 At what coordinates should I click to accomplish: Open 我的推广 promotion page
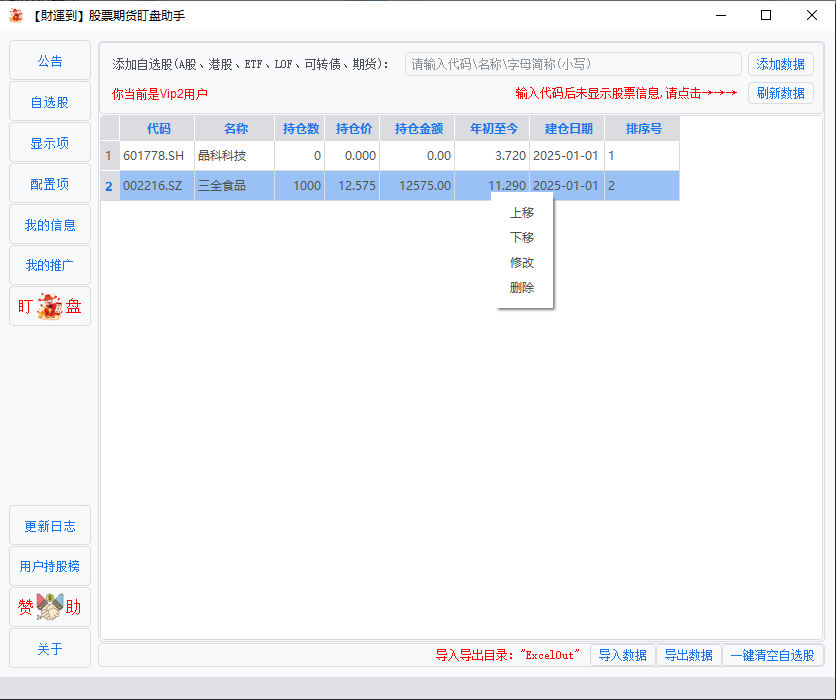point(49,265)
